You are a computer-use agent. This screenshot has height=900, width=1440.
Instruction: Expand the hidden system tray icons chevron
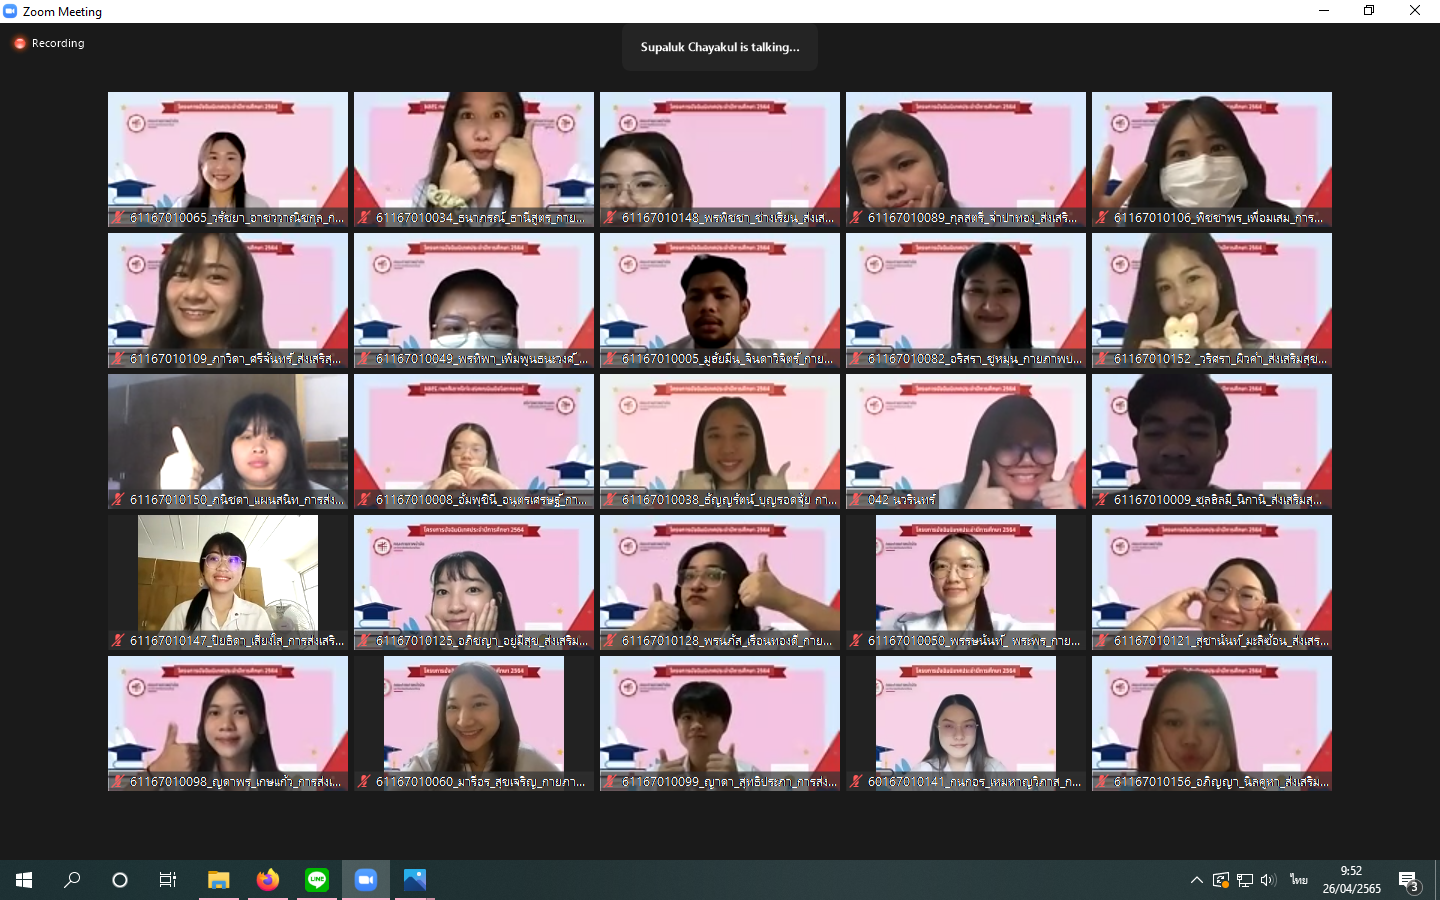coord(1196,880)
